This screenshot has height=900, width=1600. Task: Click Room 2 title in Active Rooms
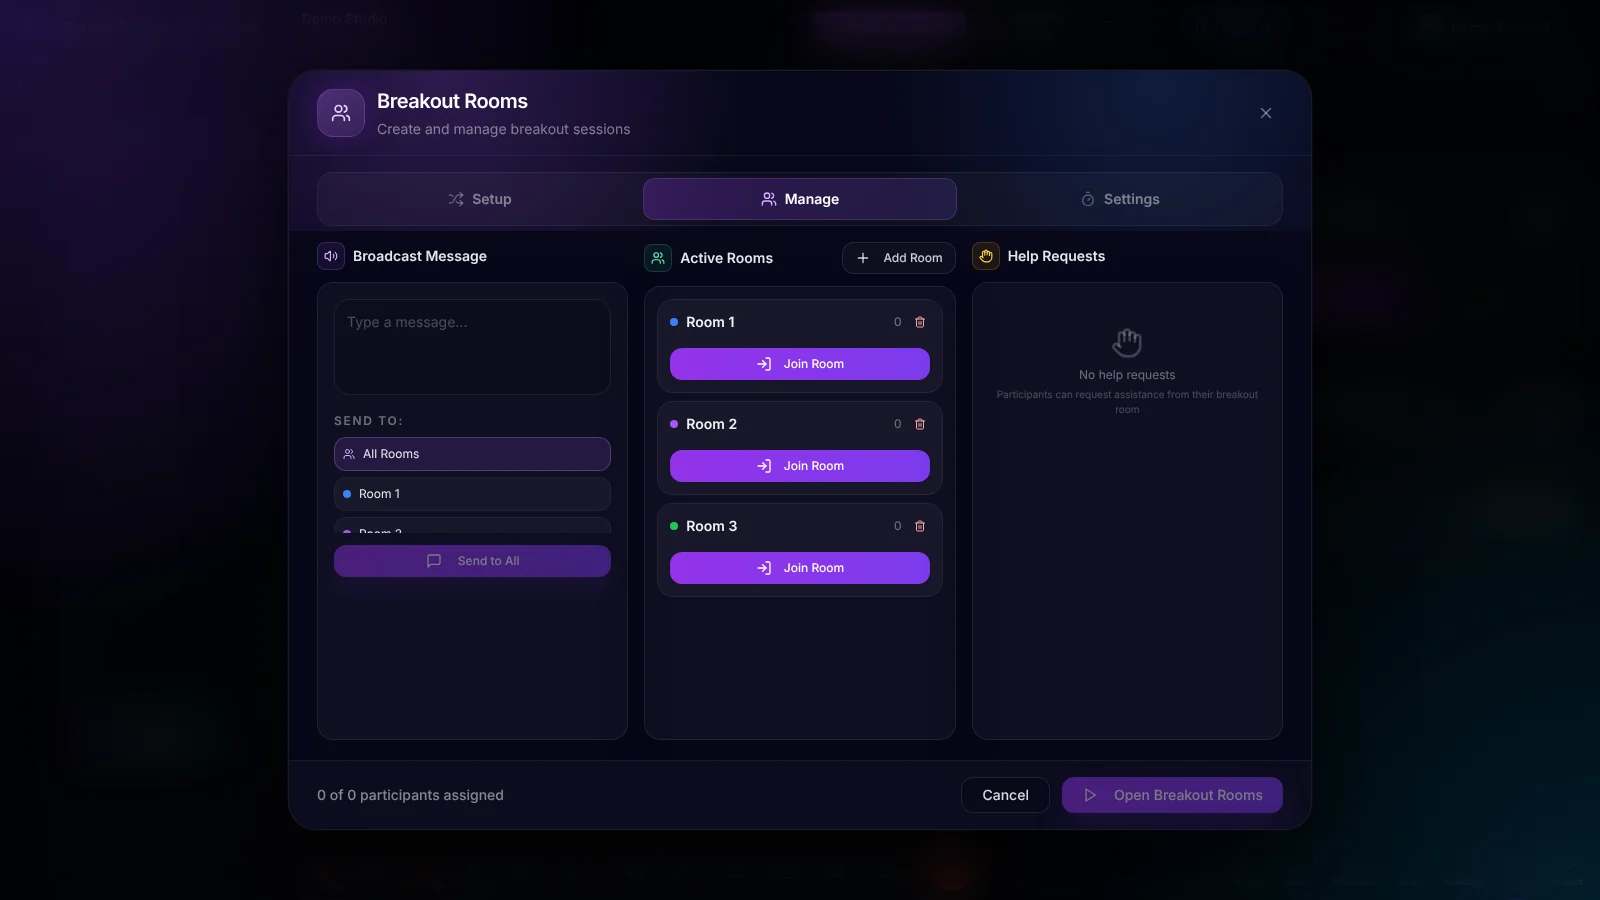[x=711, y=424]
